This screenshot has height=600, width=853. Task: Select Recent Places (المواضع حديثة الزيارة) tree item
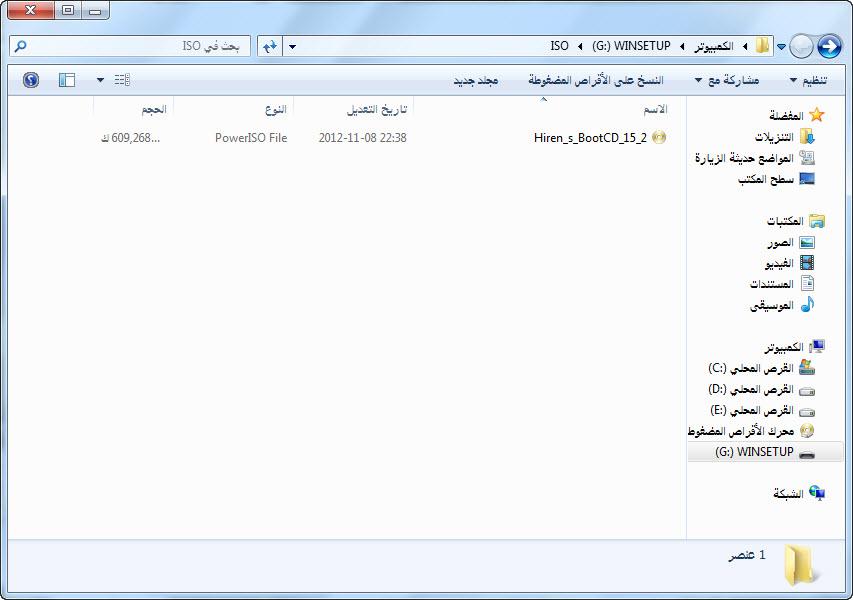[x=744, y=158]
